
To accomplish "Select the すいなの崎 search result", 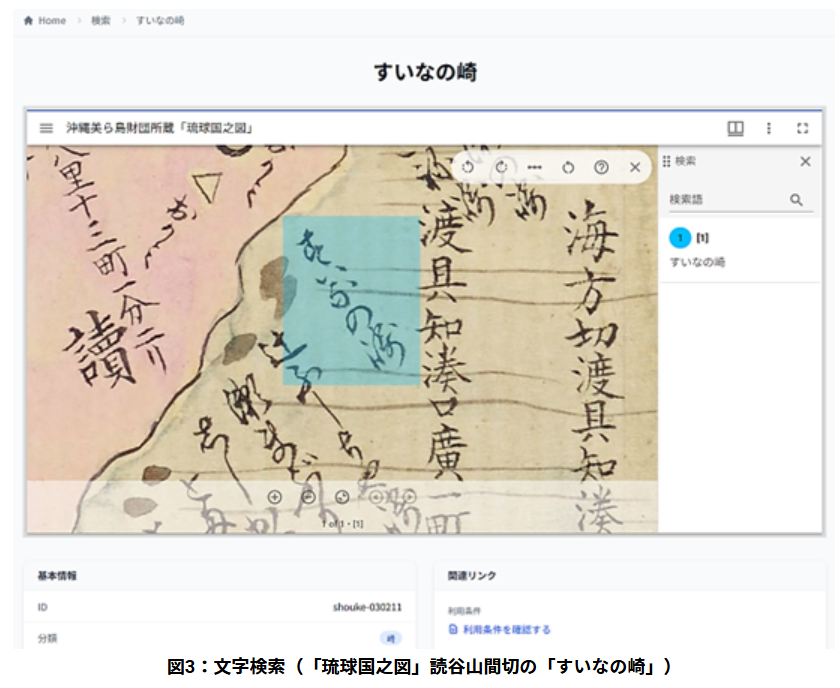I will tap(697, 261).
